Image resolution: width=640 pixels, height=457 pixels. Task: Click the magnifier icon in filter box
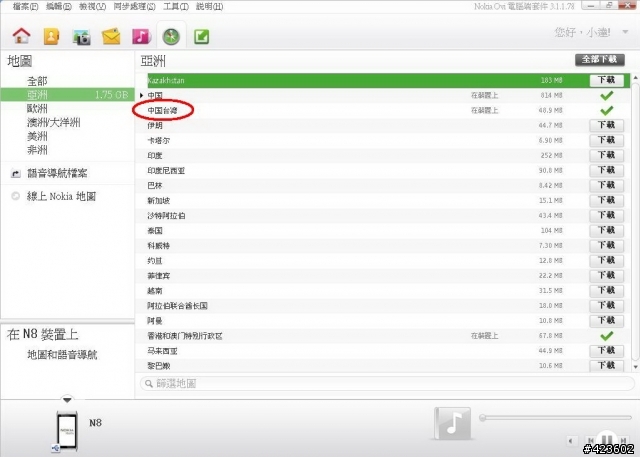coord(149,384)
